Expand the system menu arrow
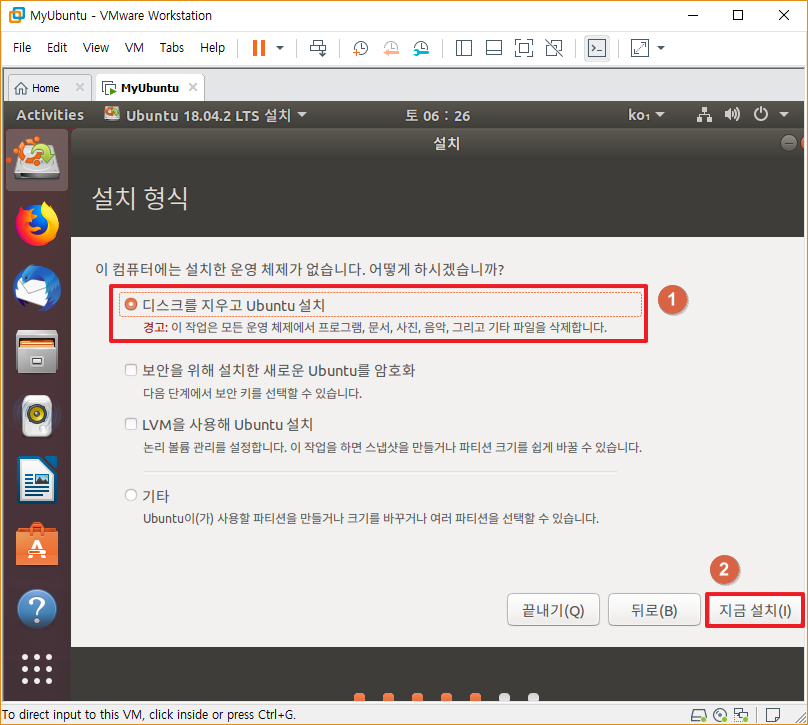Image resolution: width=808 pixels, height=725 pixels. click(x=784, y=114)
